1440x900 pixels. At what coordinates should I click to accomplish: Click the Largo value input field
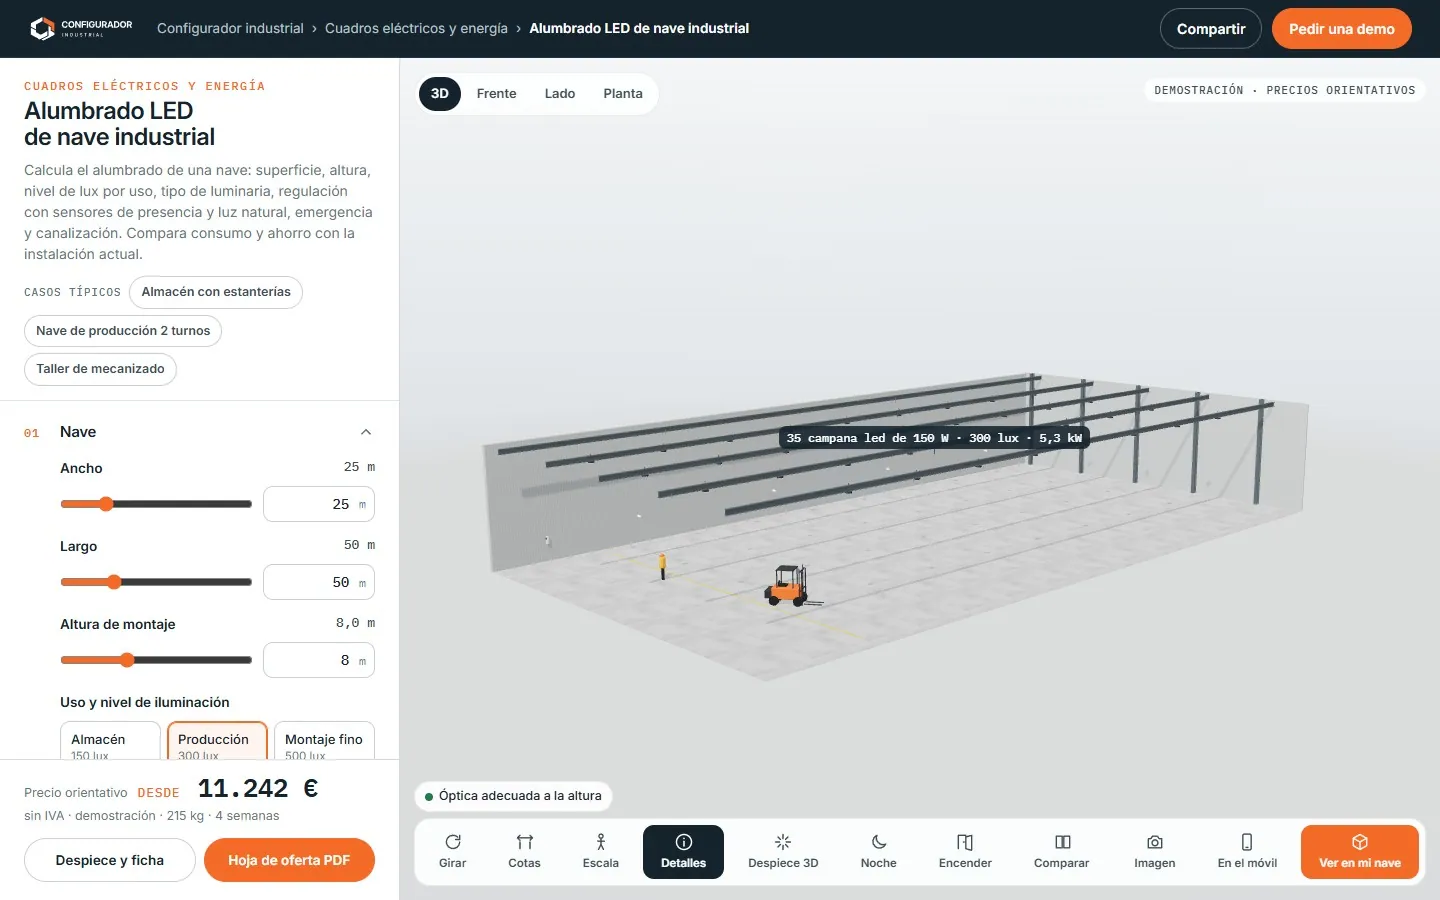click(x=319, y=582)
